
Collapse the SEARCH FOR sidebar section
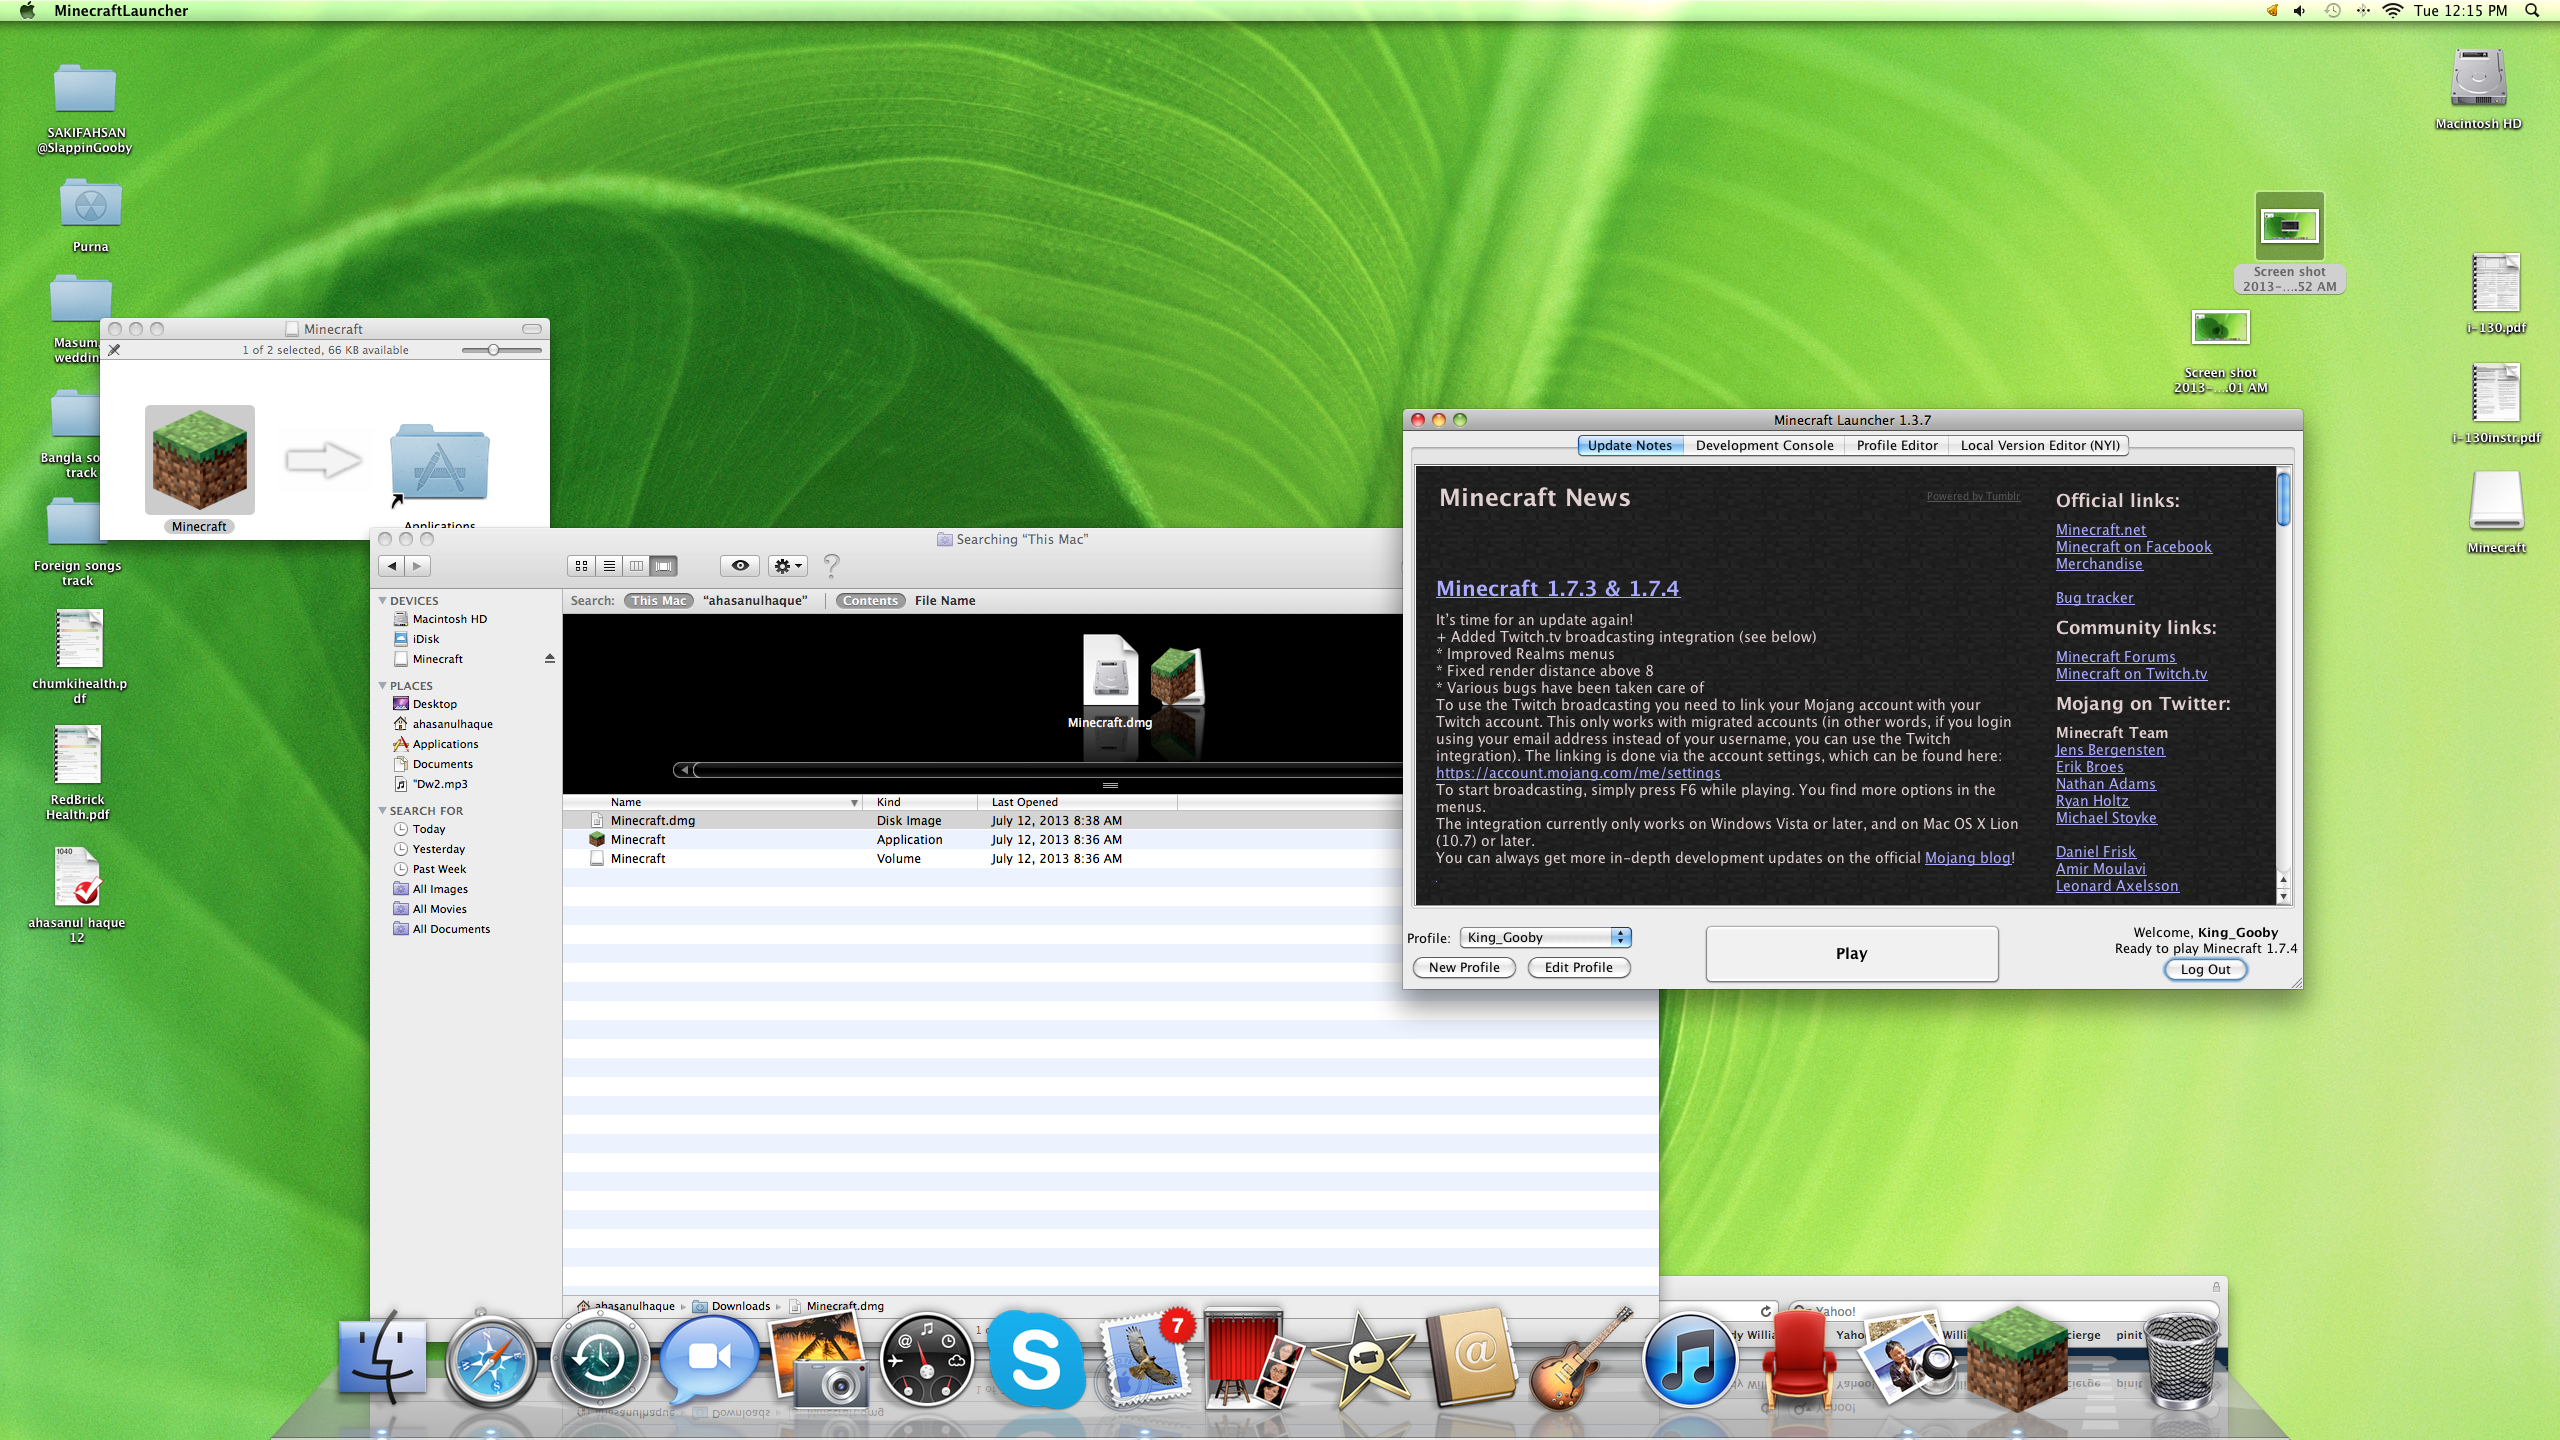point(382,811)
